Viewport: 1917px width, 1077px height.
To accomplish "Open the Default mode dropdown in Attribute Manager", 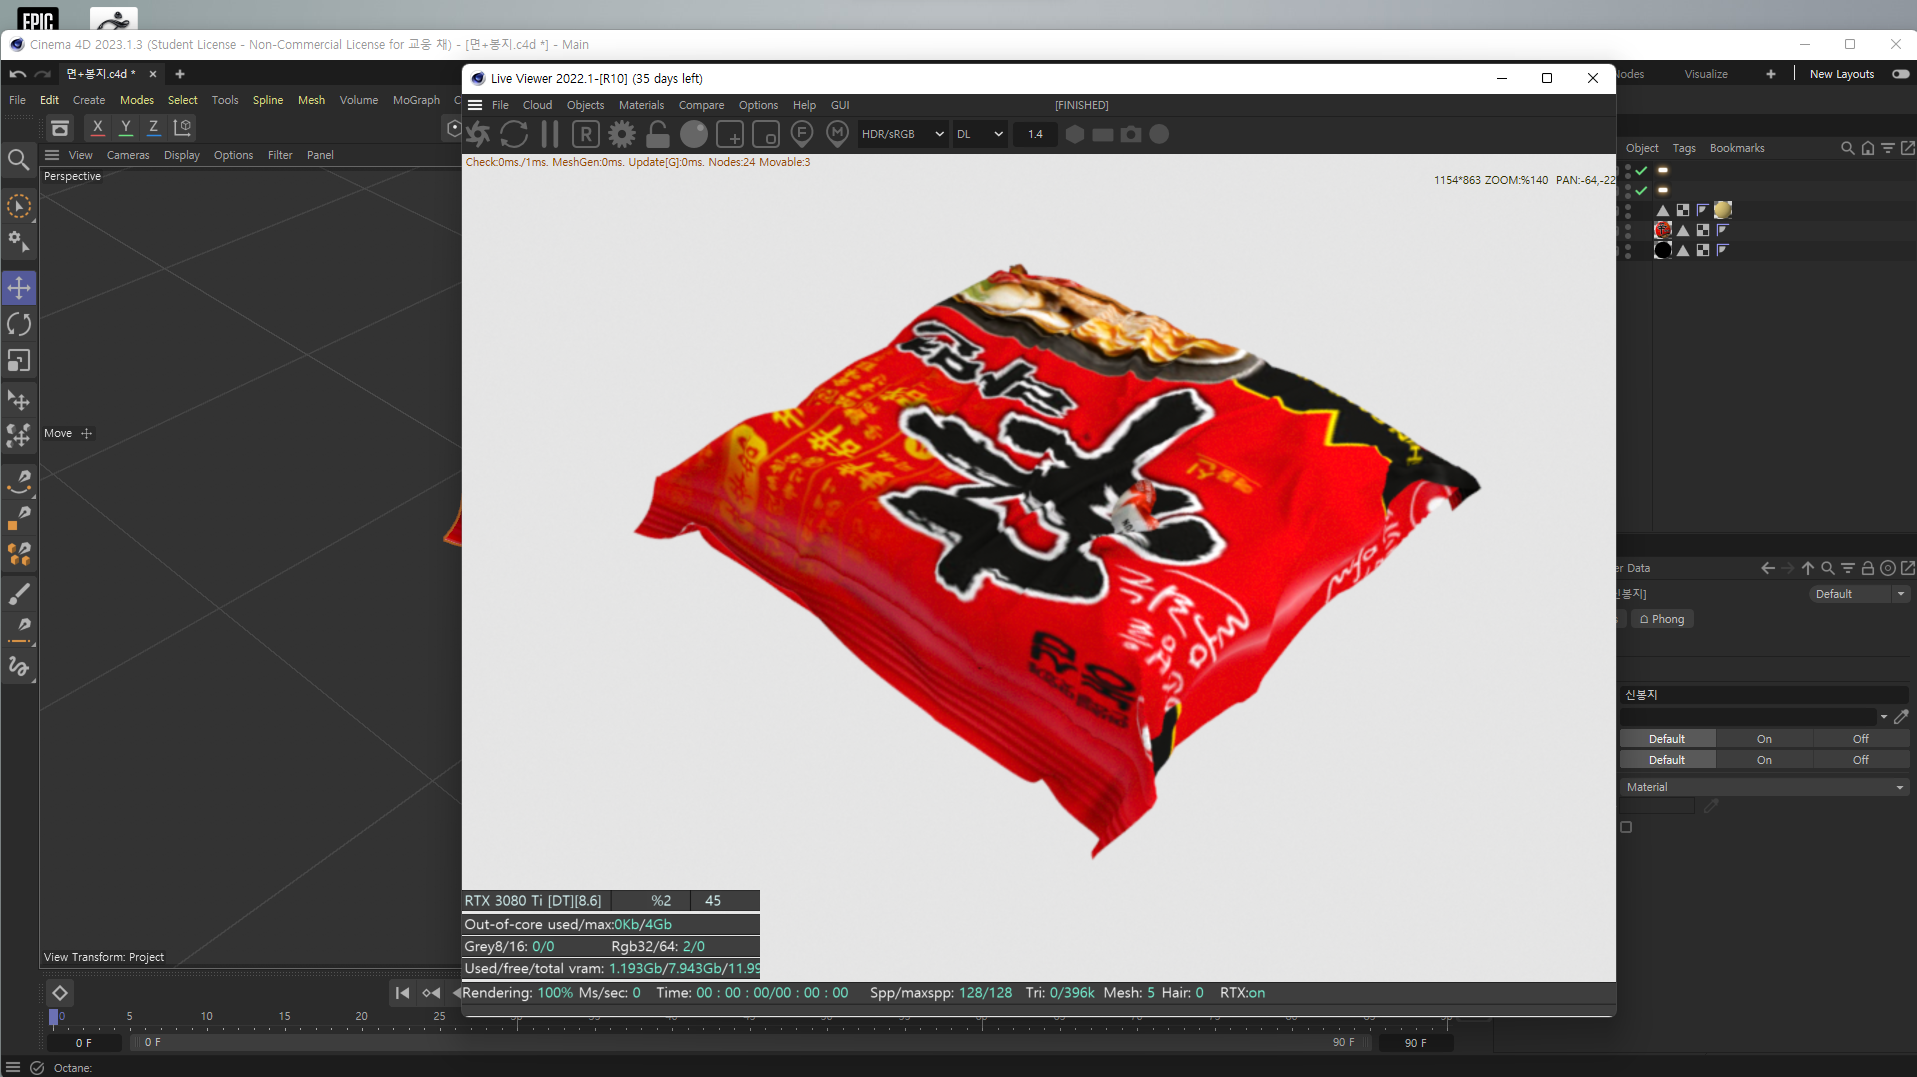I will [x=1859, y=594].
